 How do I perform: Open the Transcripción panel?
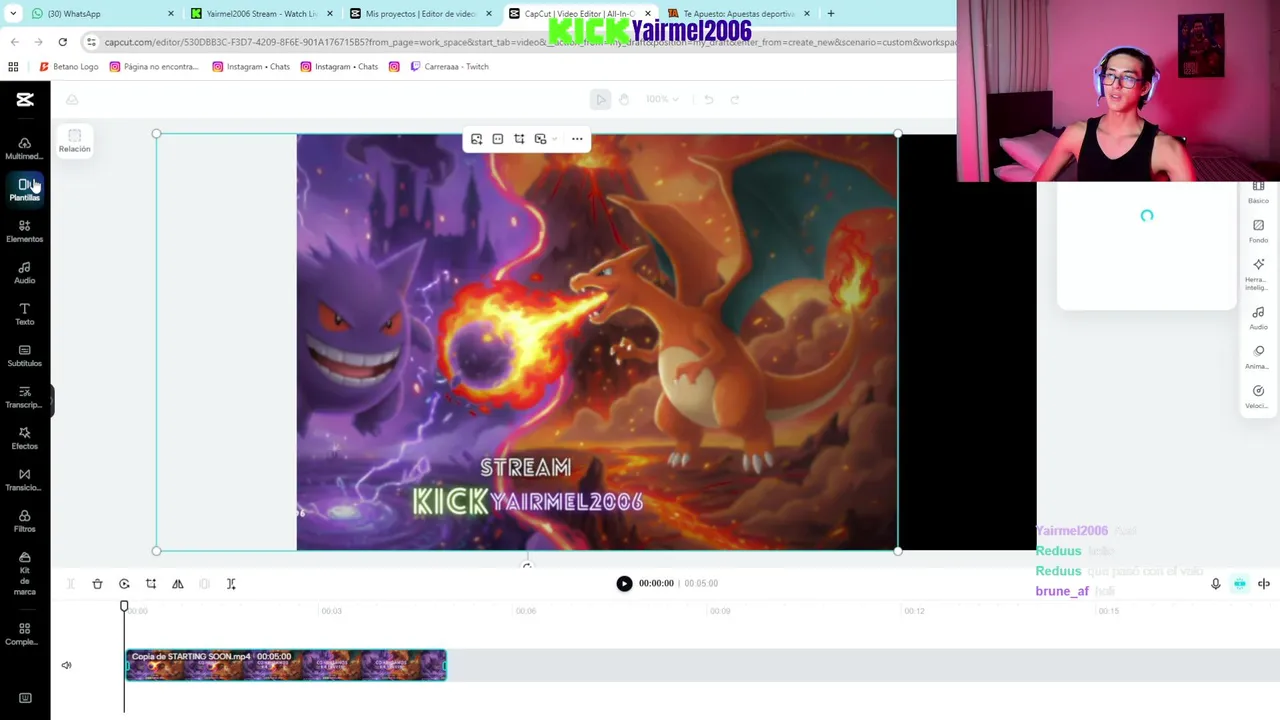(24, 397)
